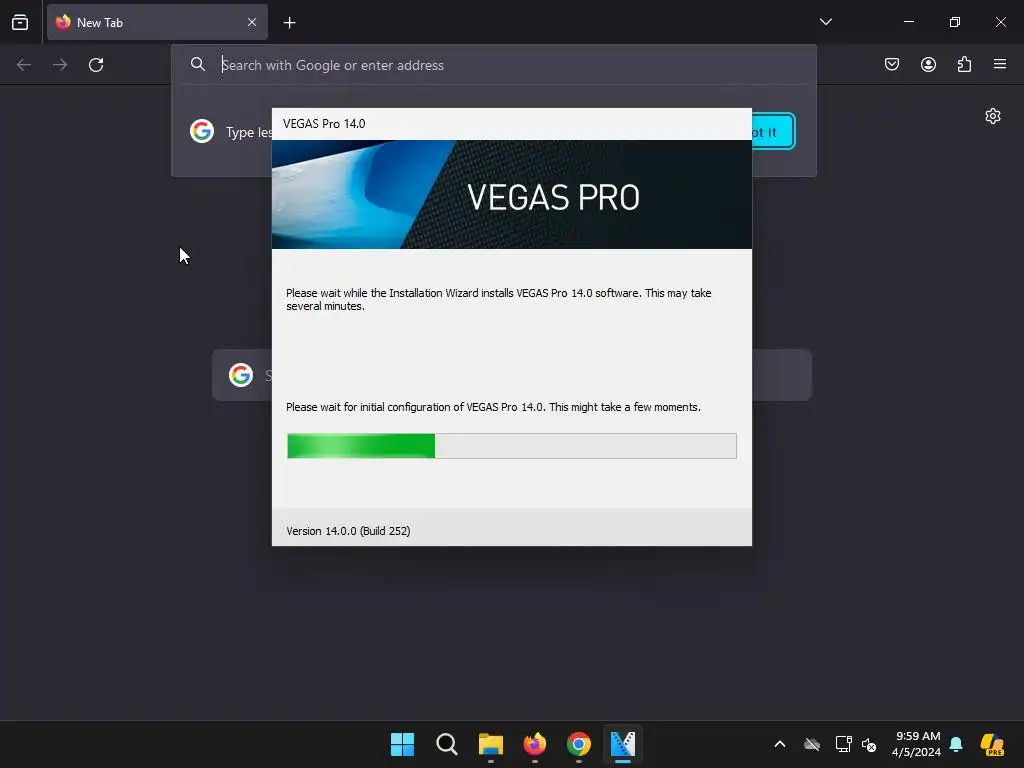
Task: Open the Pocket save icon
Action: (x=892, y=64)
